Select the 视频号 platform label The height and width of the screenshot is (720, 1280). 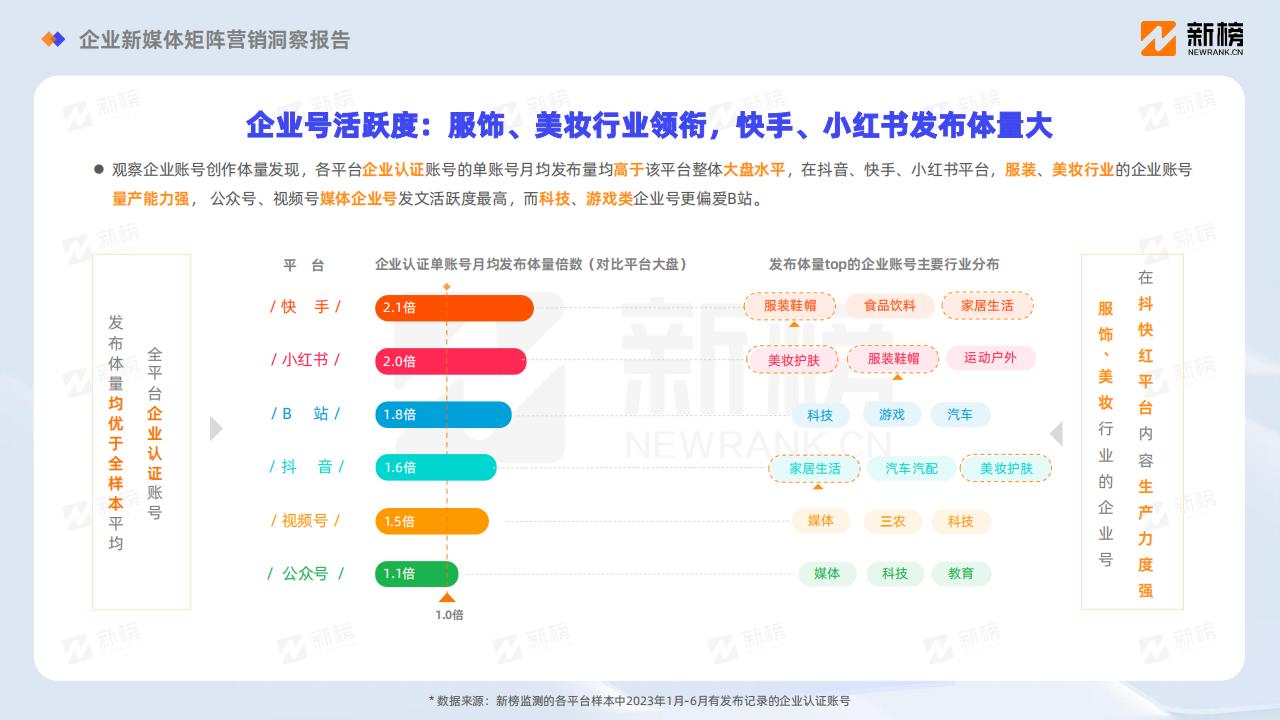click(x=305, y=520)
